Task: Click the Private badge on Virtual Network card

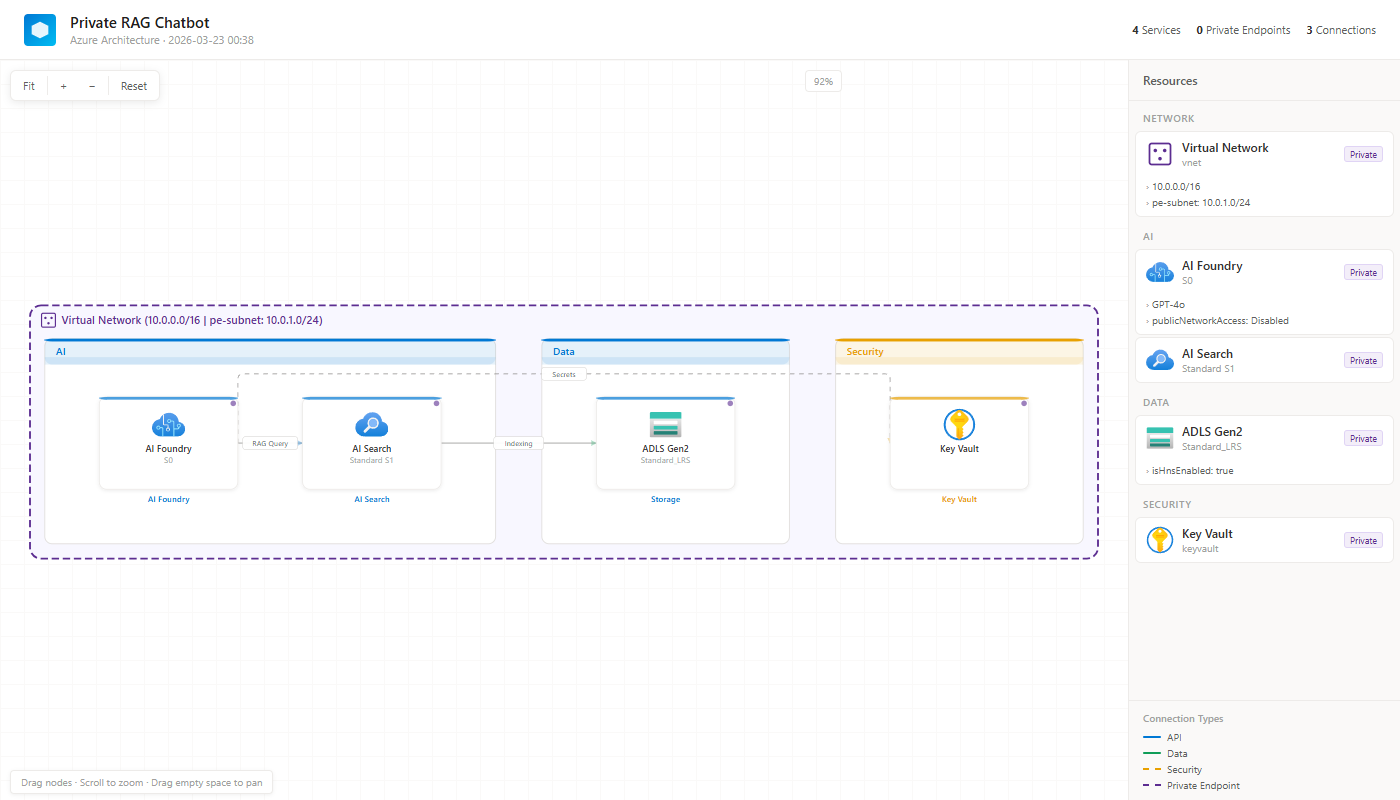Action: (x=1363, y=154)
